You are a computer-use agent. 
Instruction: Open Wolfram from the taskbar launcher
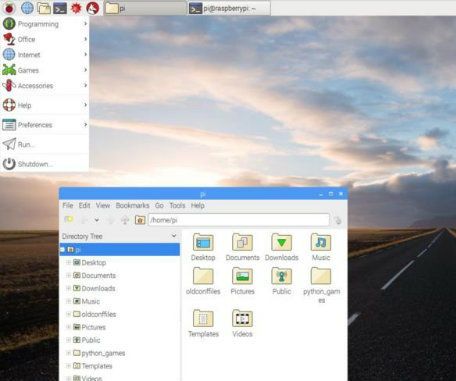tap(92, 8)
